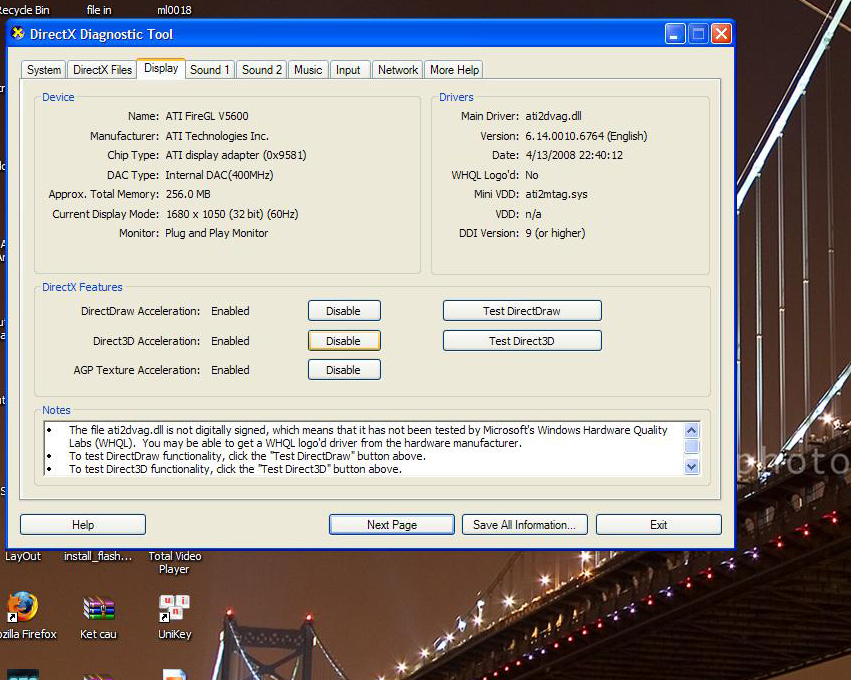The image size is (851, 680).
Task: Select Mini VDD value ati2mtag.sys
Action: point(556,194)
